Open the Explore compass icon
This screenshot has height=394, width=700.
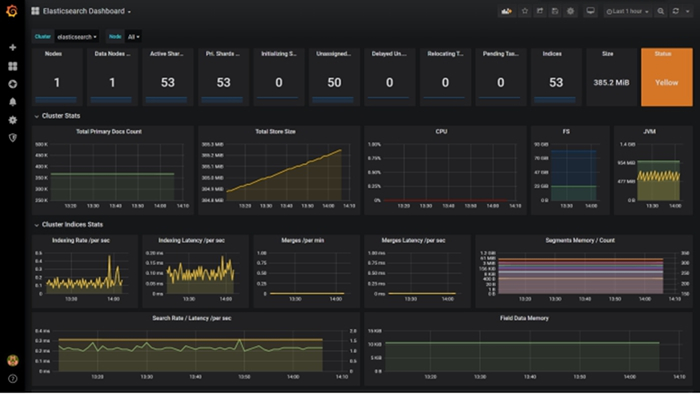click(12, 84)
